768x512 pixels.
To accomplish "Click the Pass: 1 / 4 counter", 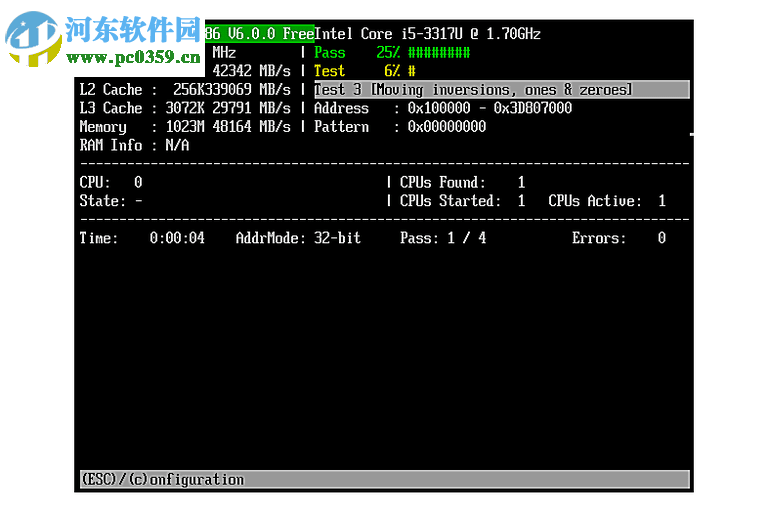I will (x=443, y=239).
